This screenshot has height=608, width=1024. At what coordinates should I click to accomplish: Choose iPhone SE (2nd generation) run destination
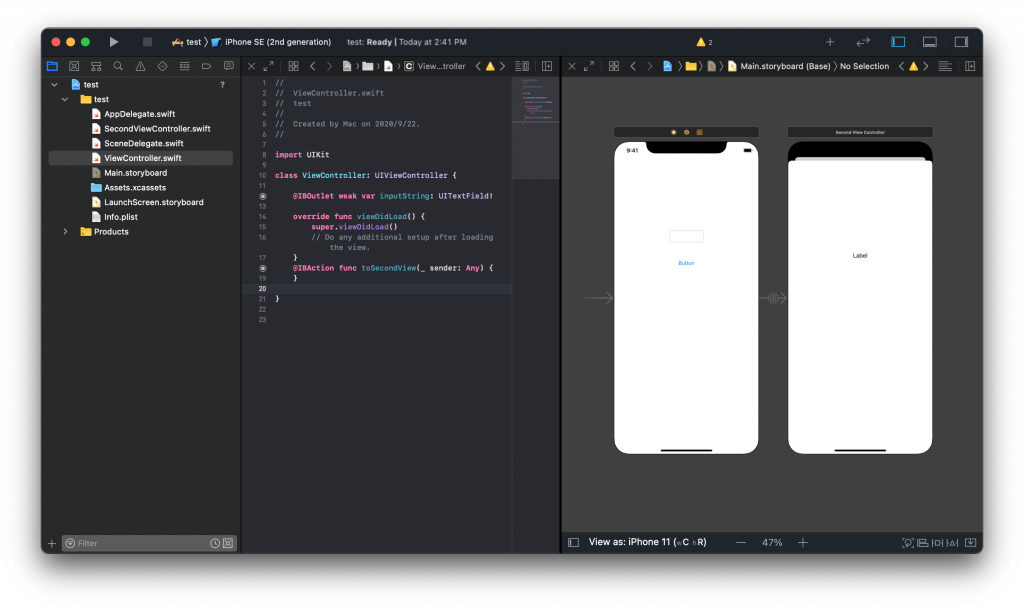[271, 42]
